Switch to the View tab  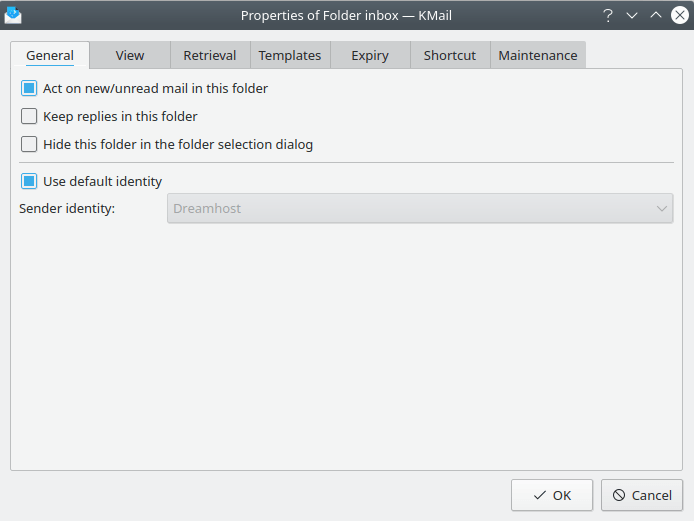(x=130, y=55)
